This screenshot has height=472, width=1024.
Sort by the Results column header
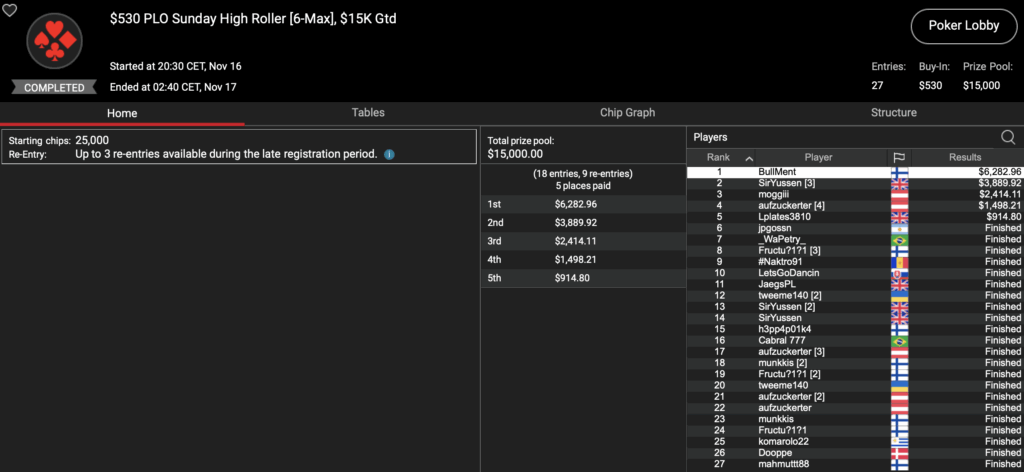coord(965,157)
